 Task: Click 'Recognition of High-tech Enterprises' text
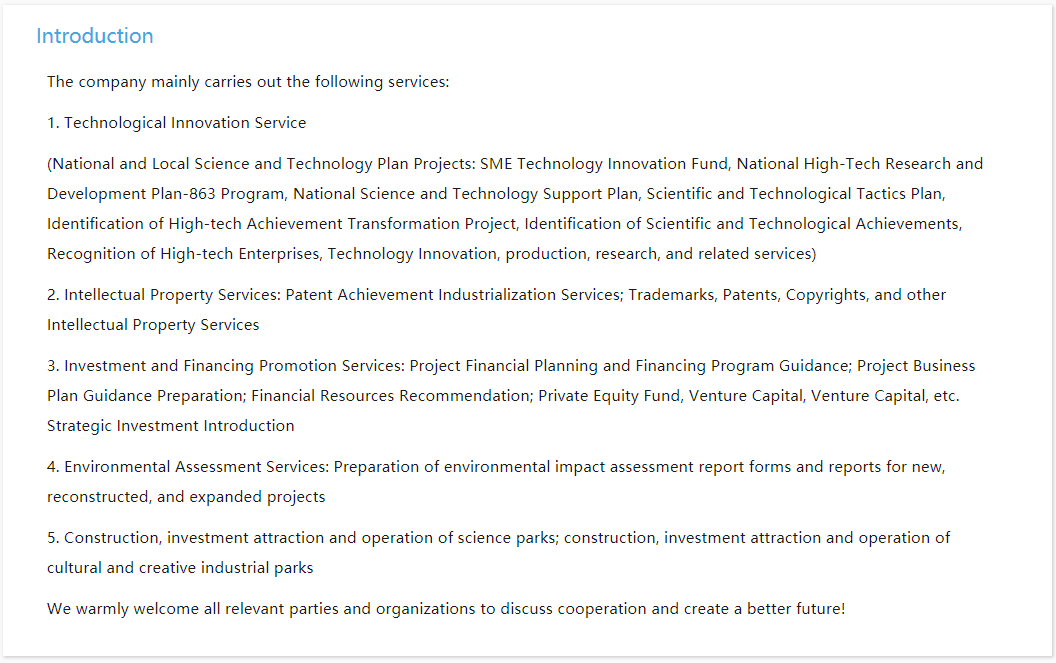[183, 254]
